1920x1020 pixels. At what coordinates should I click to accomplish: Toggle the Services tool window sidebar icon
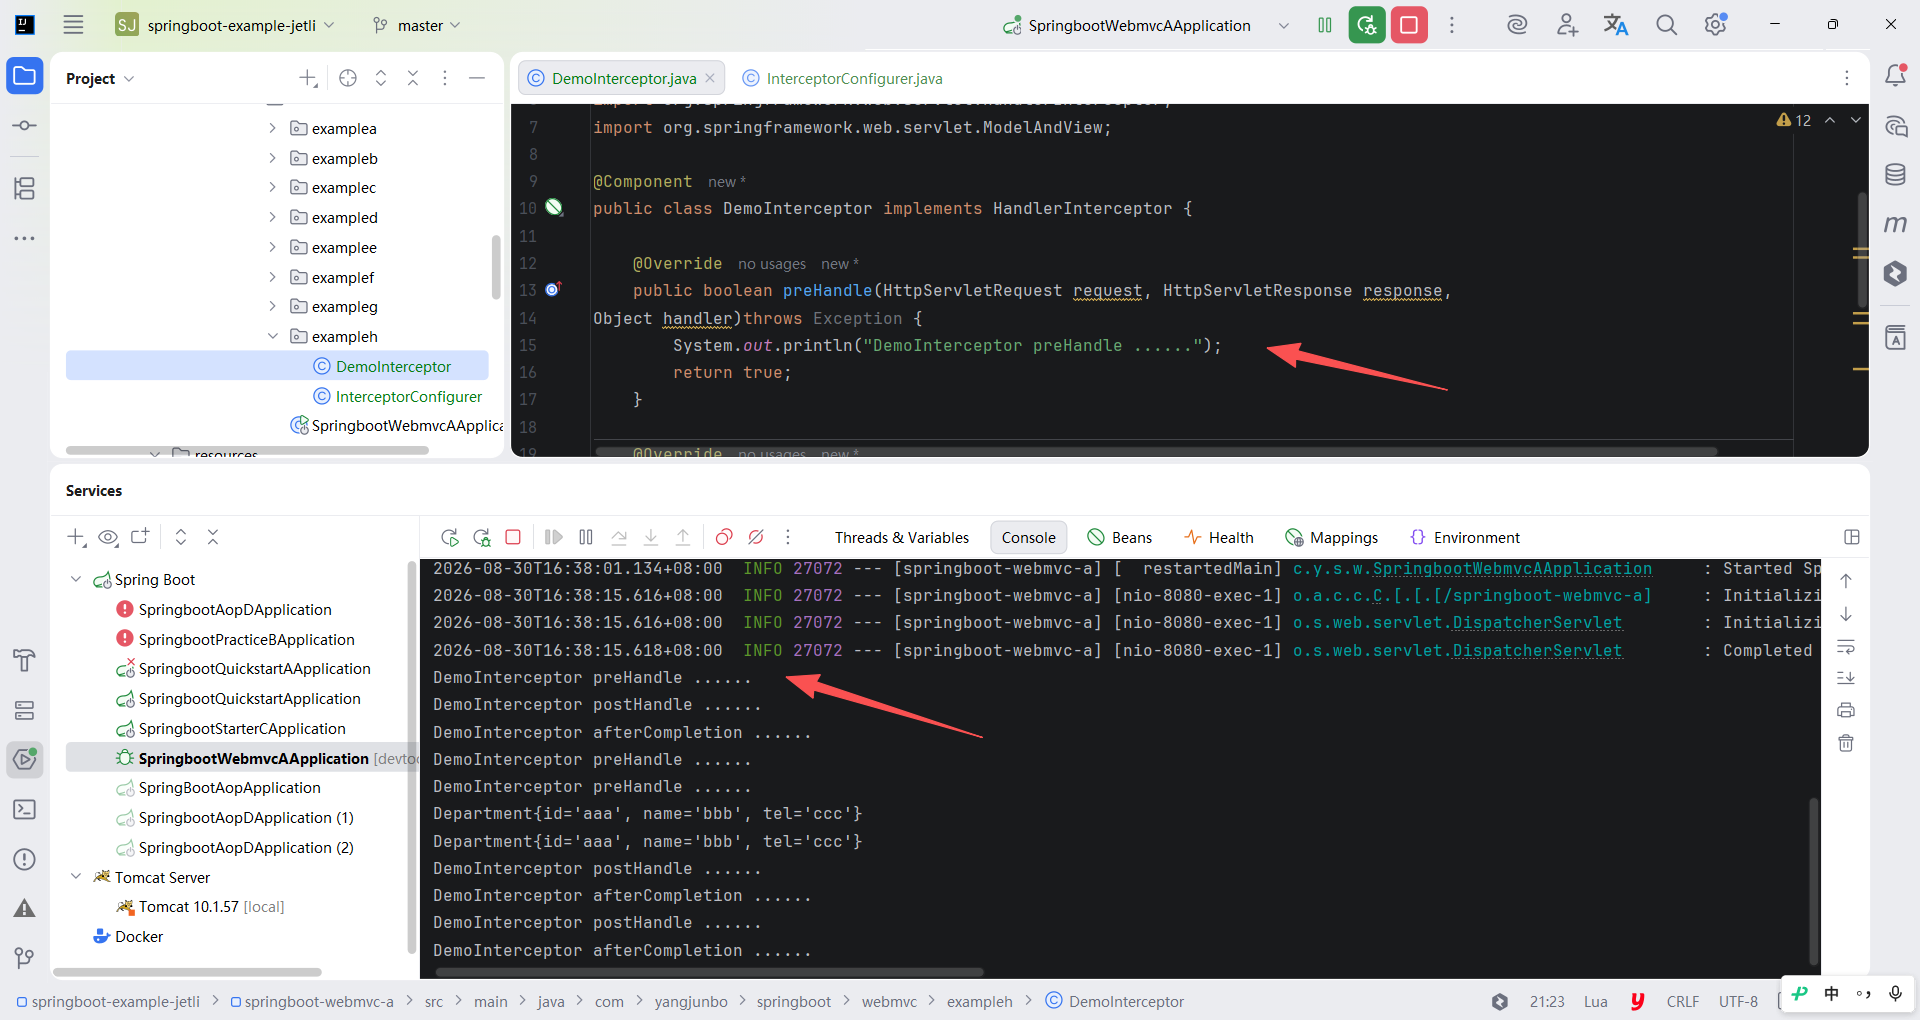(x=25, y=759)
